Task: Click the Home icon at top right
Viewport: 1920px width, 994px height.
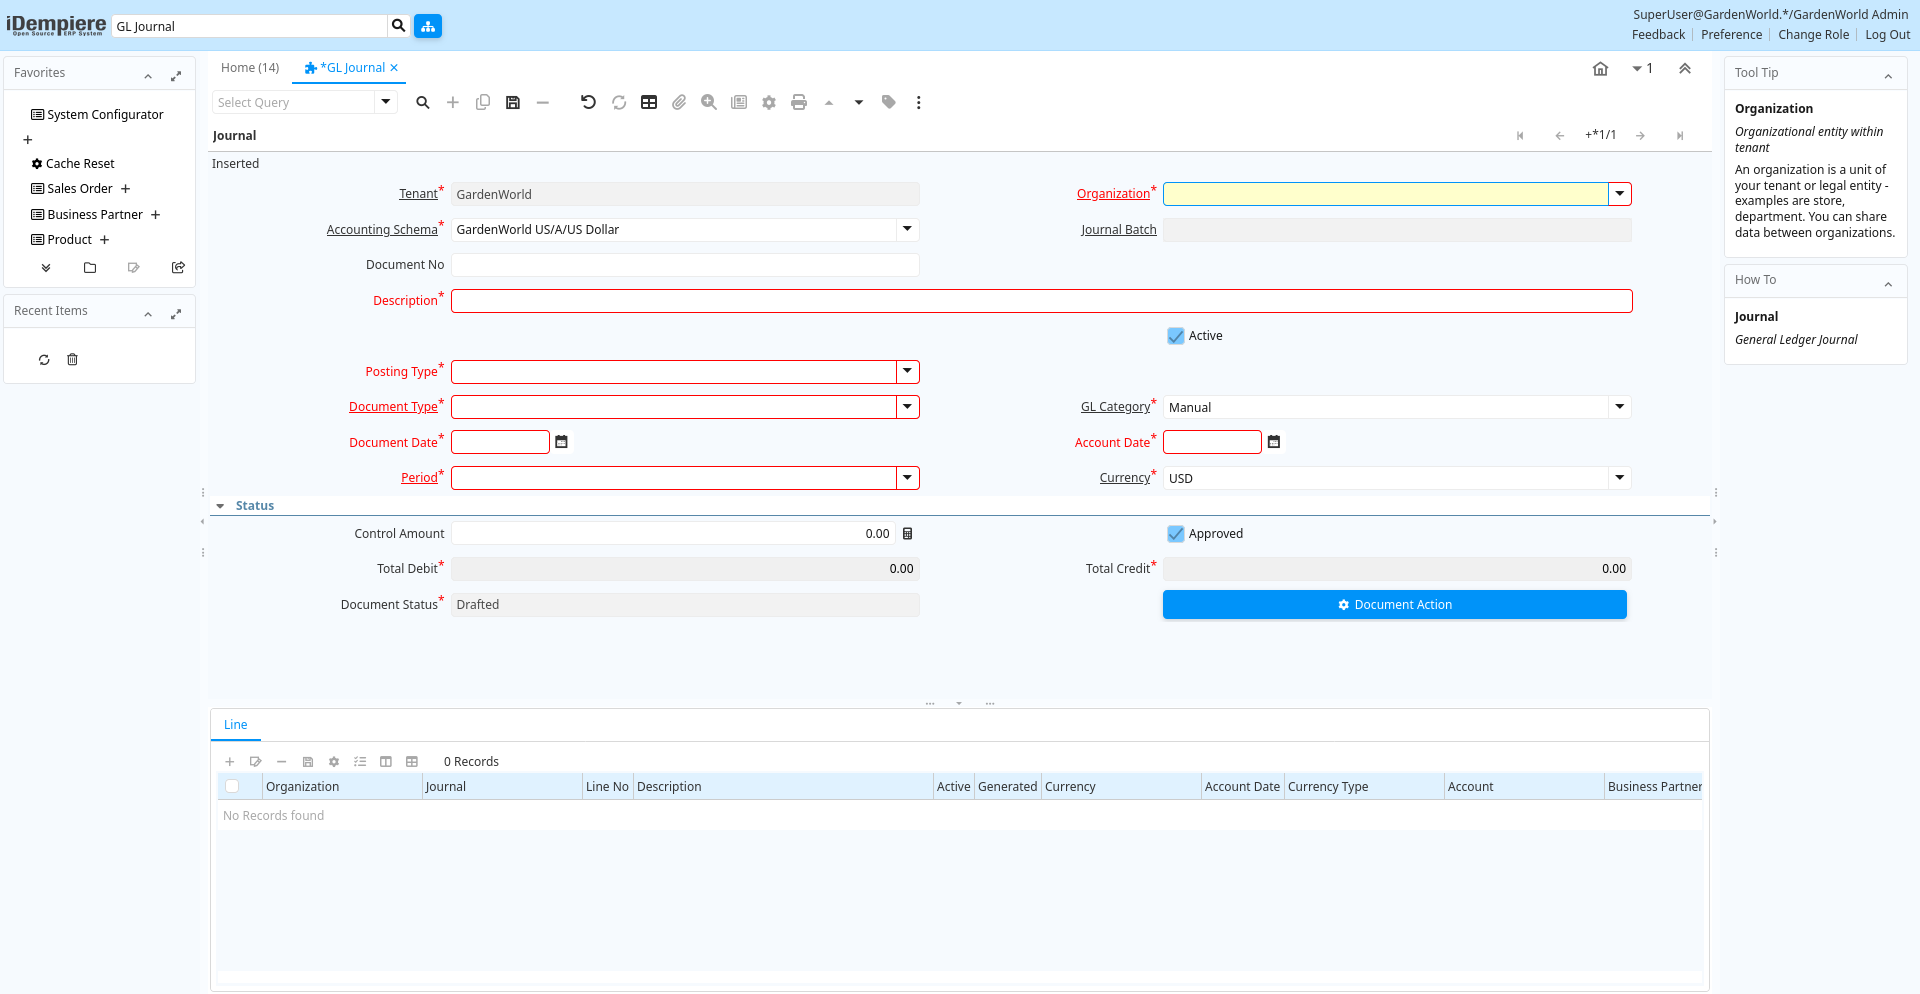Action: pyautogui.click(x=1600, y=69)
